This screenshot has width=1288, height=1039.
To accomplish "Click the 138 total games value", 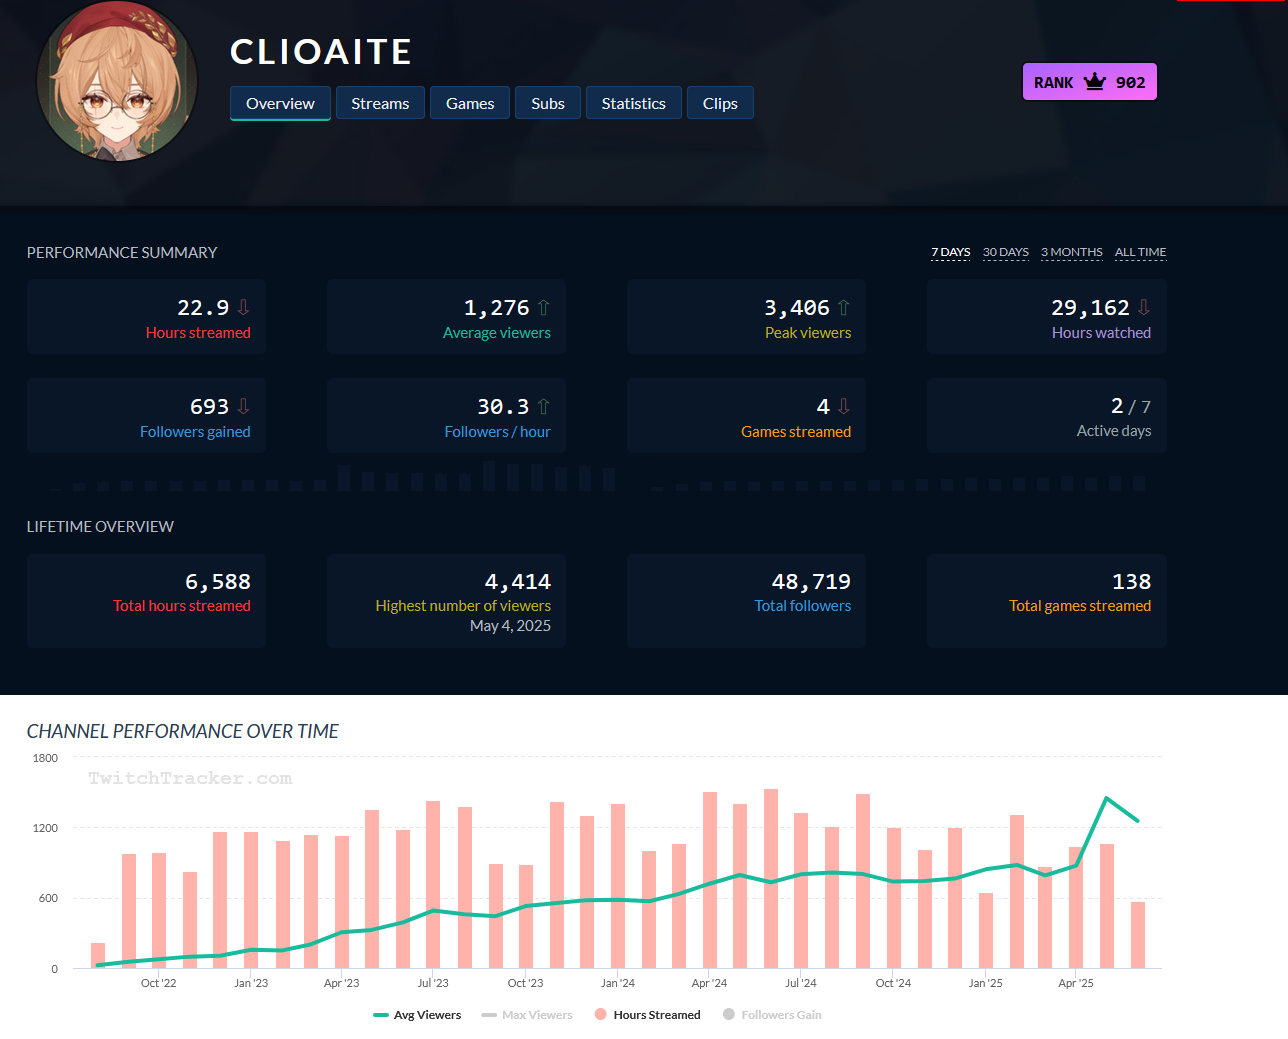I will click(x=1131, y=581).
